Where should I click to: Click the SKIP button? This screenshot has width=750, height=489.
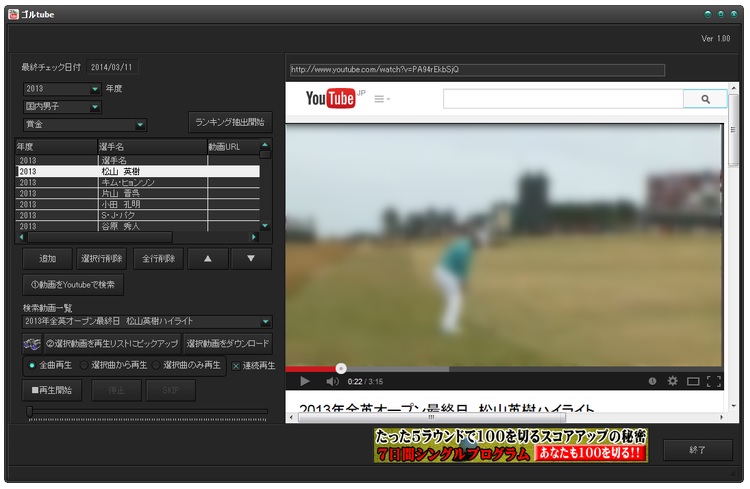click(171, 390)
